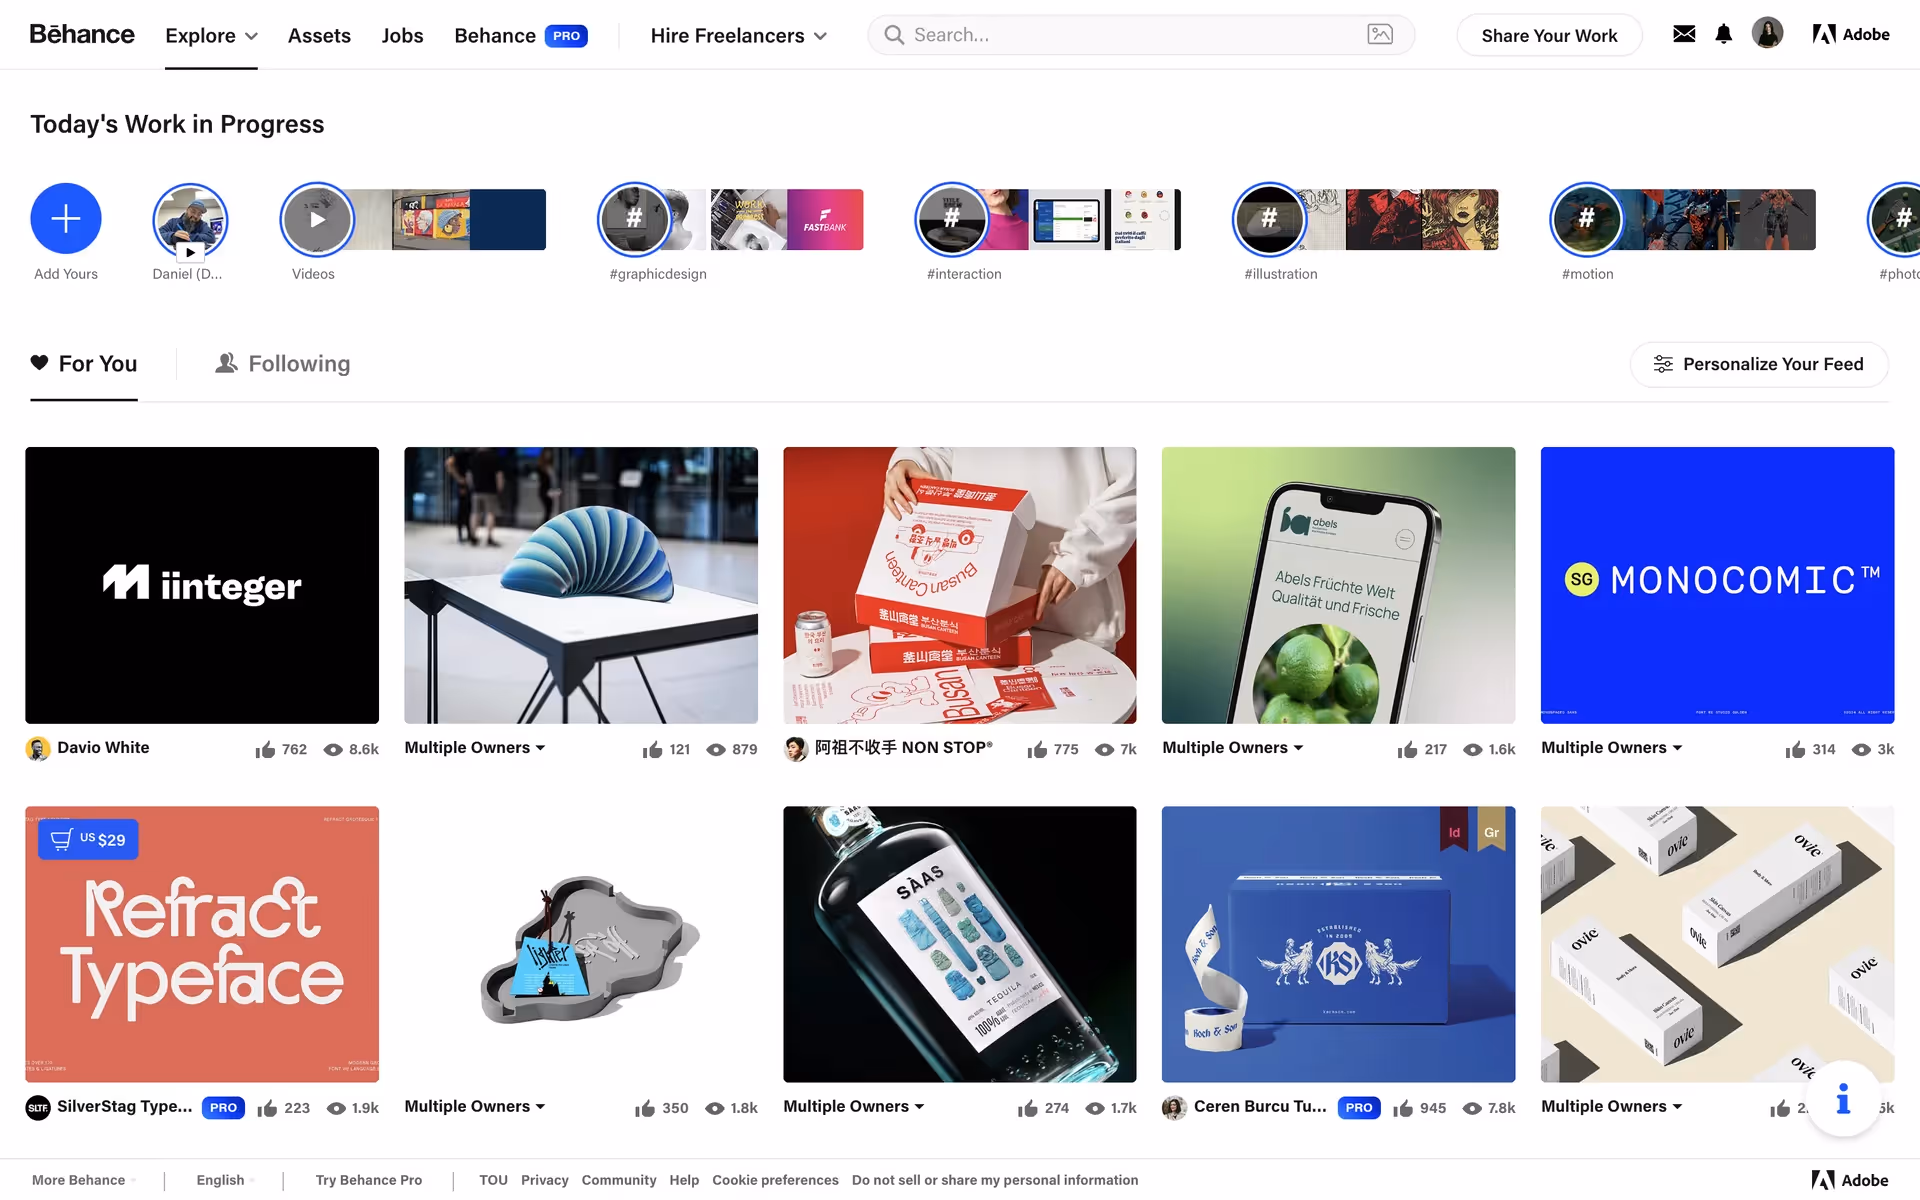Open the #graphicdesign hashtag circle
This screenshot has height=1200, width=1920.
pos(634,218)
